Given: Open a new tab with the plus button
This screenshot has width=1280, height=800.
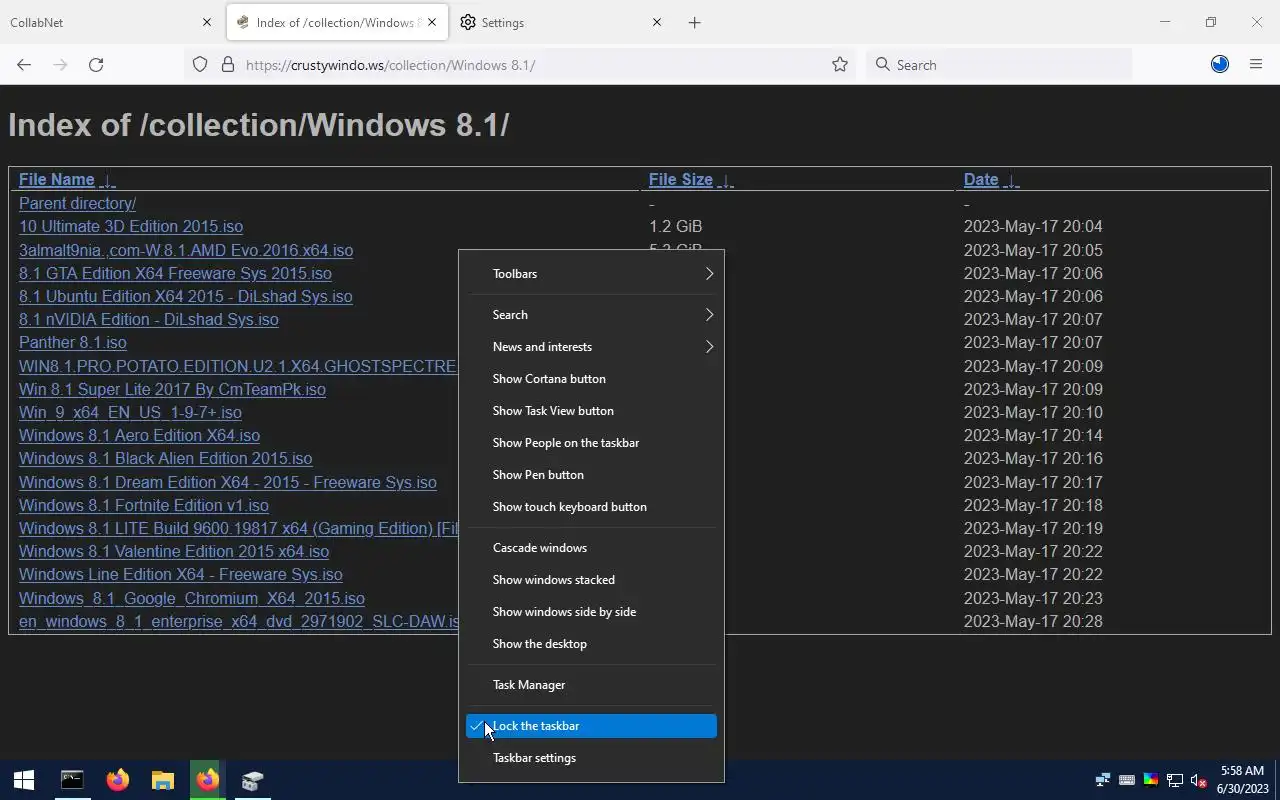Looking at the screenshot, I should 694,22.
